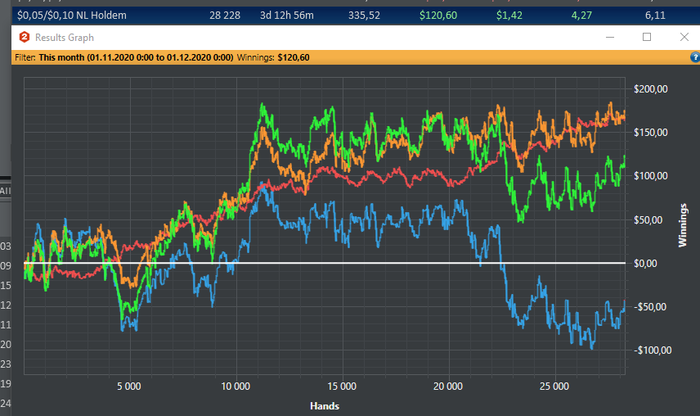Click the green $120,60 winnings cell in stats row

pyautogui.click(x=438, y=15)
